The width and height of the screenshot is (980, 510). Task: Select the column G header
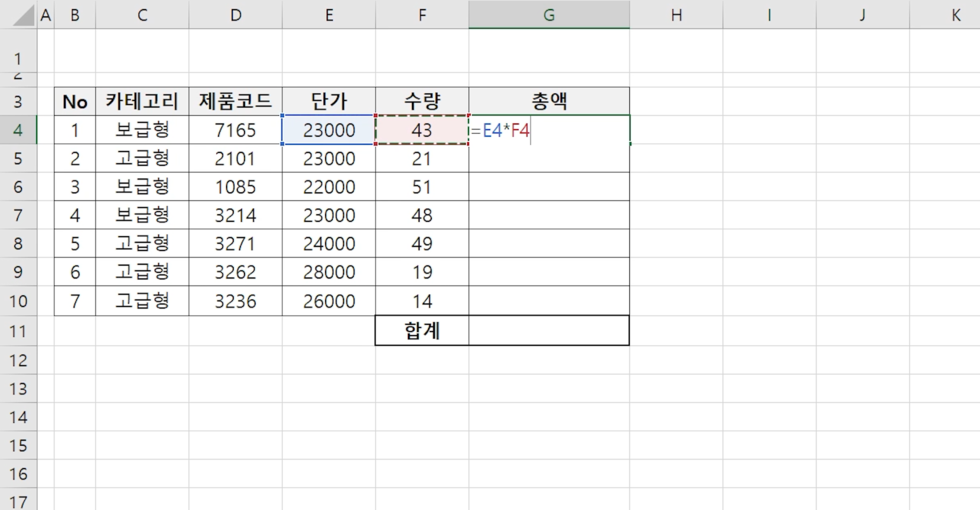click(x=549, y=15)
